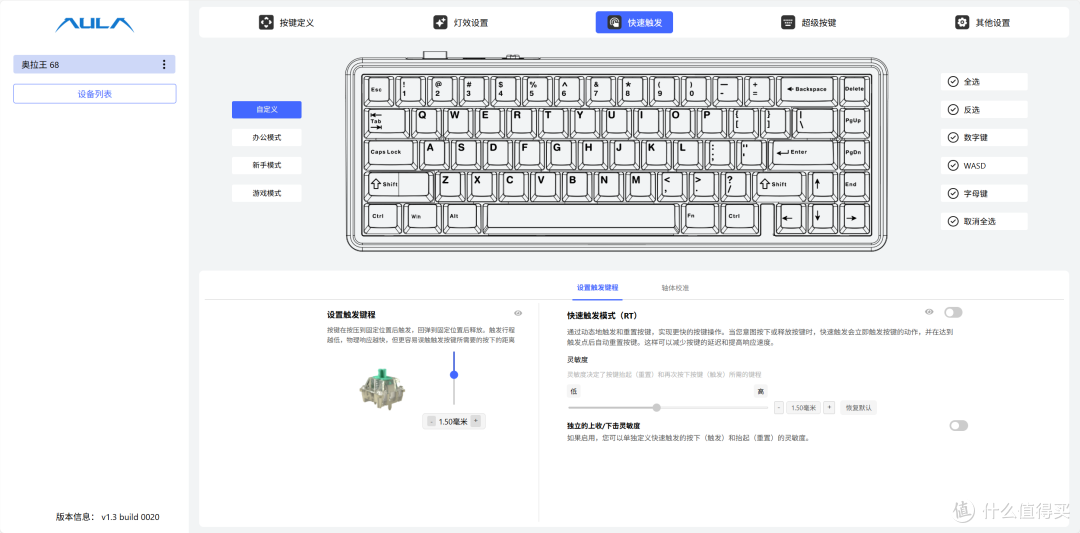Decrease sensitivity with the minus button
Image resolution: width=1080 pixels, height=533 pixels.
point(779,408)
